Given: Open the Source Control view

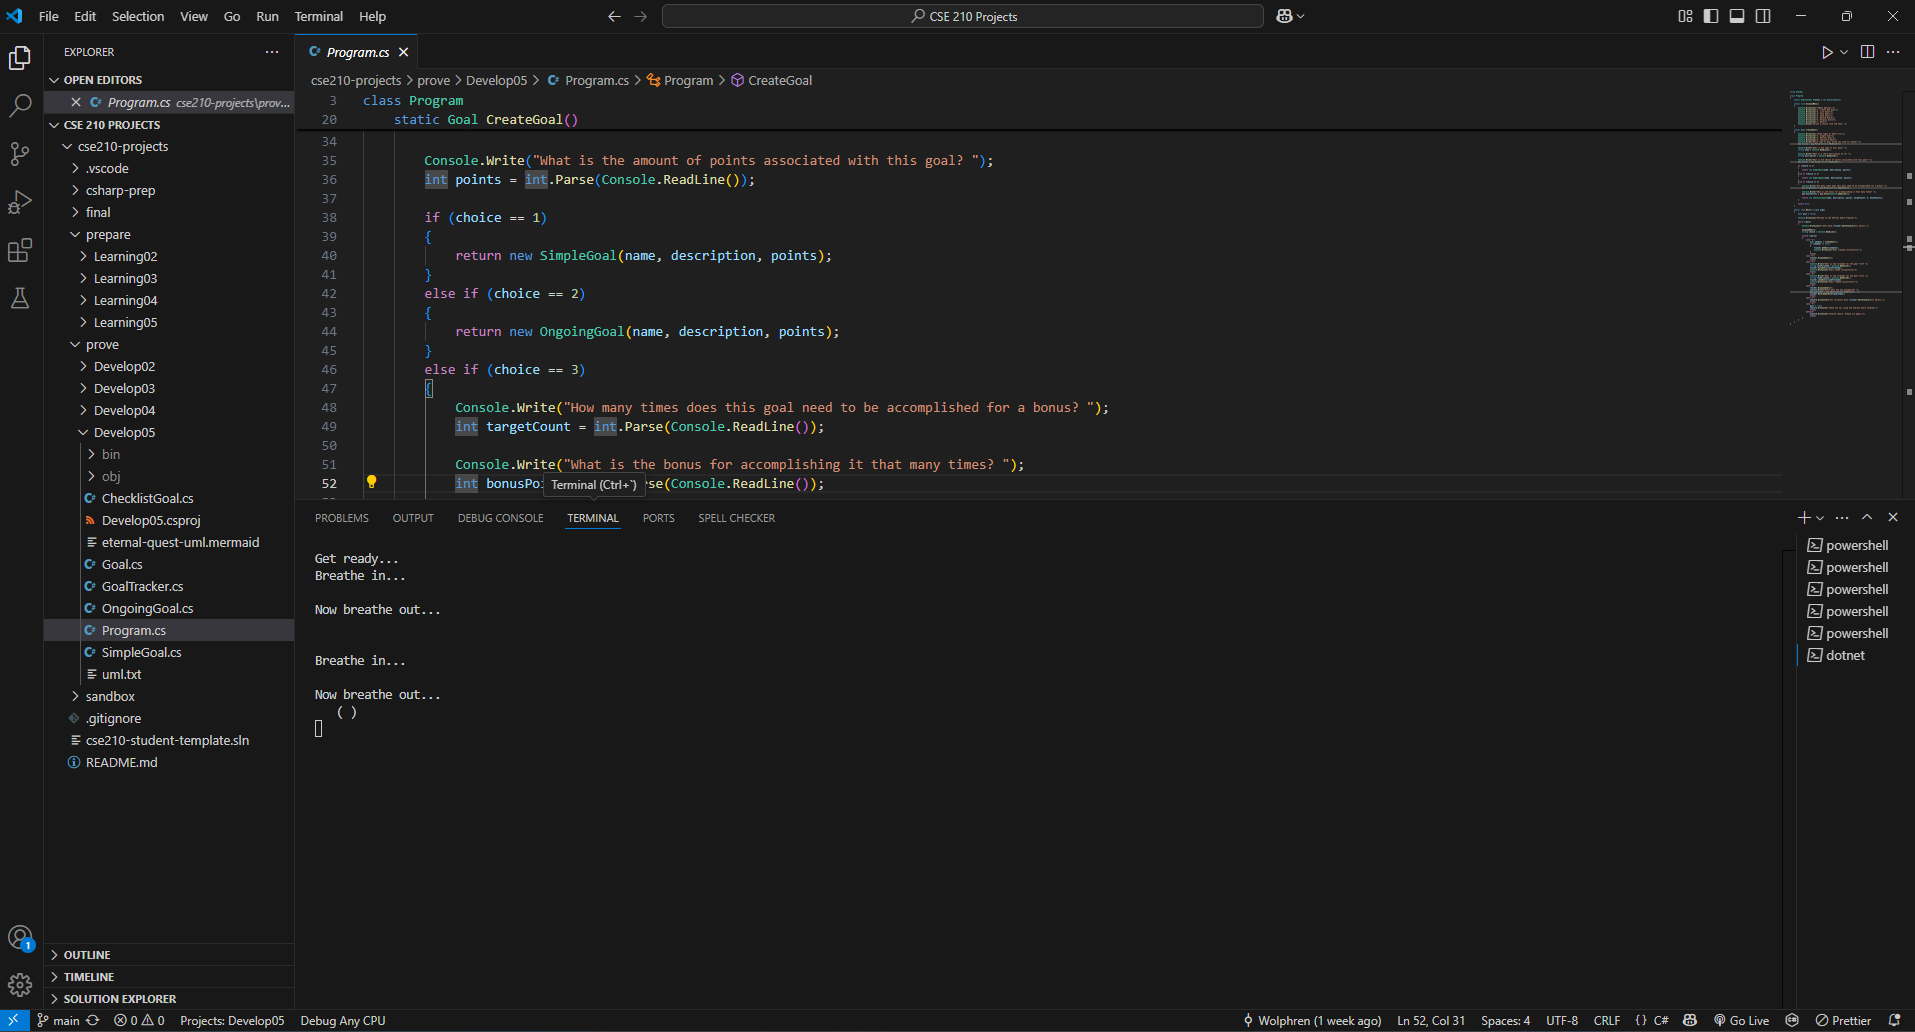Looking at the screenshot, I should click(x=20, y=154).
